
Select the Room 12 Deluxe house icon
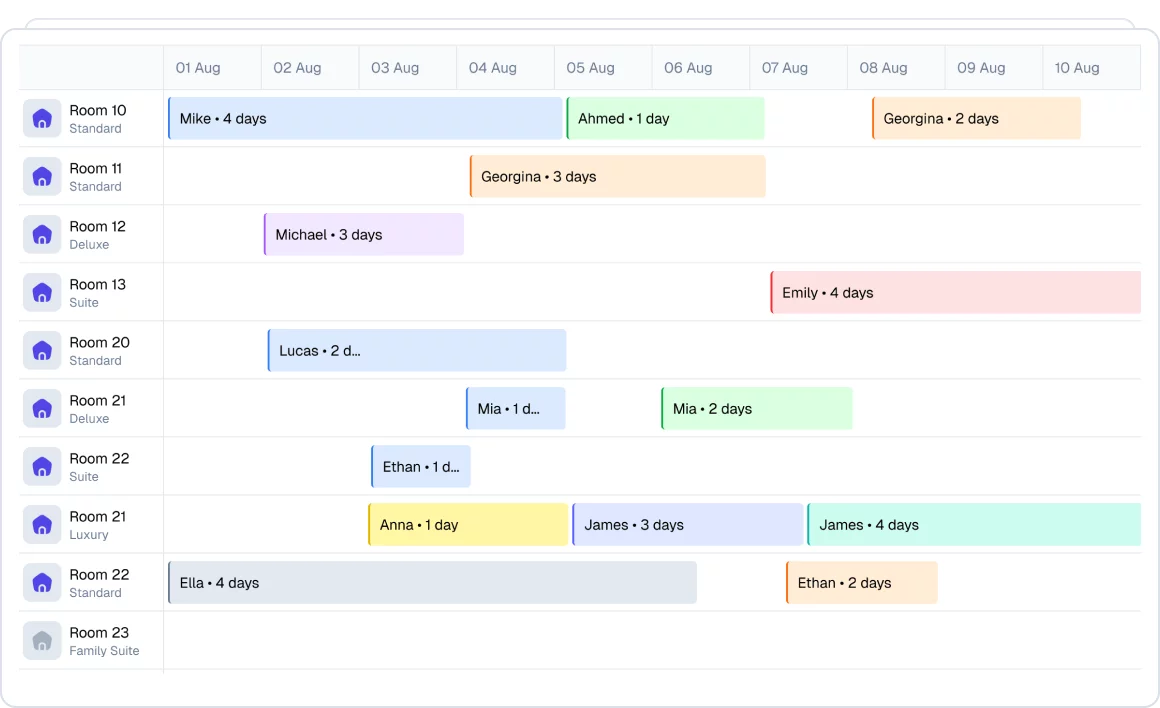(42, 235)
